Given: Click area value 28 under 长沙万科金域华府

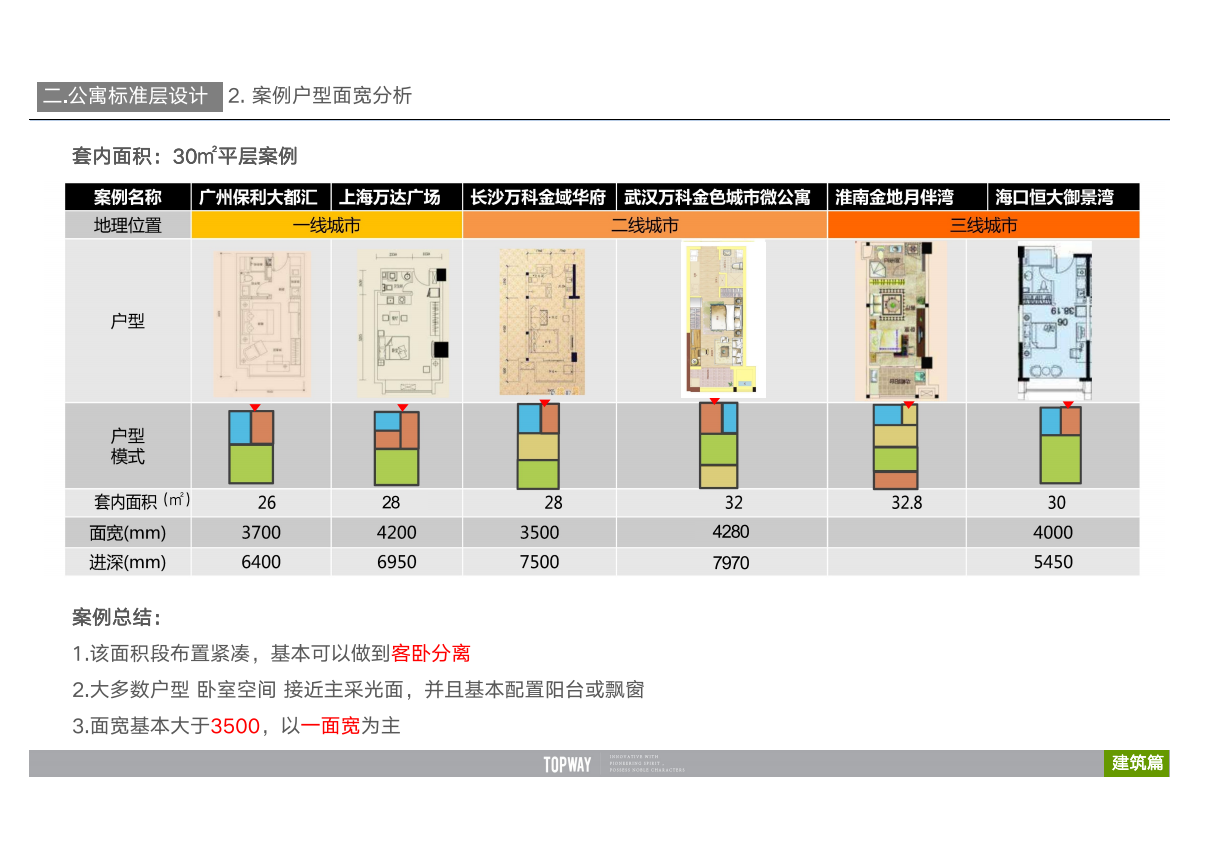Looking at the screenshot, I should coord(554,503).
